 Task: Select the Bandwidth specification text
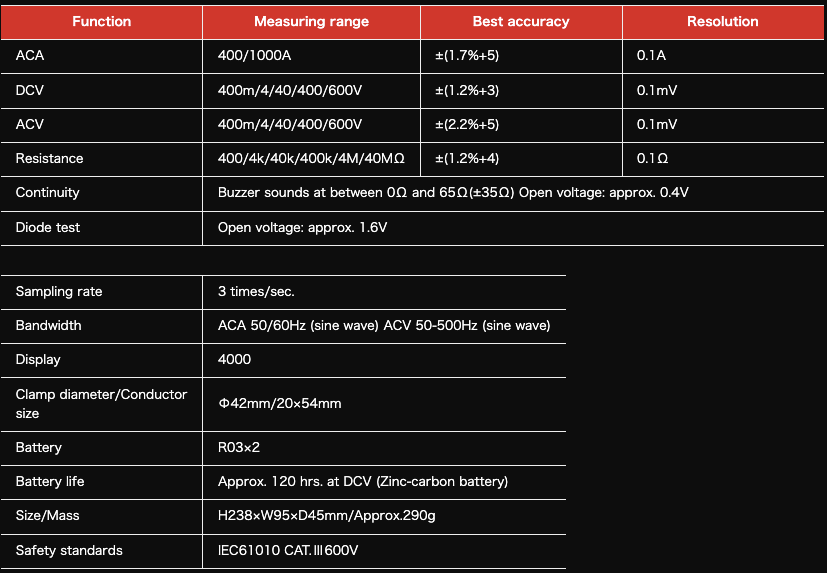click(x=384, y=326)
